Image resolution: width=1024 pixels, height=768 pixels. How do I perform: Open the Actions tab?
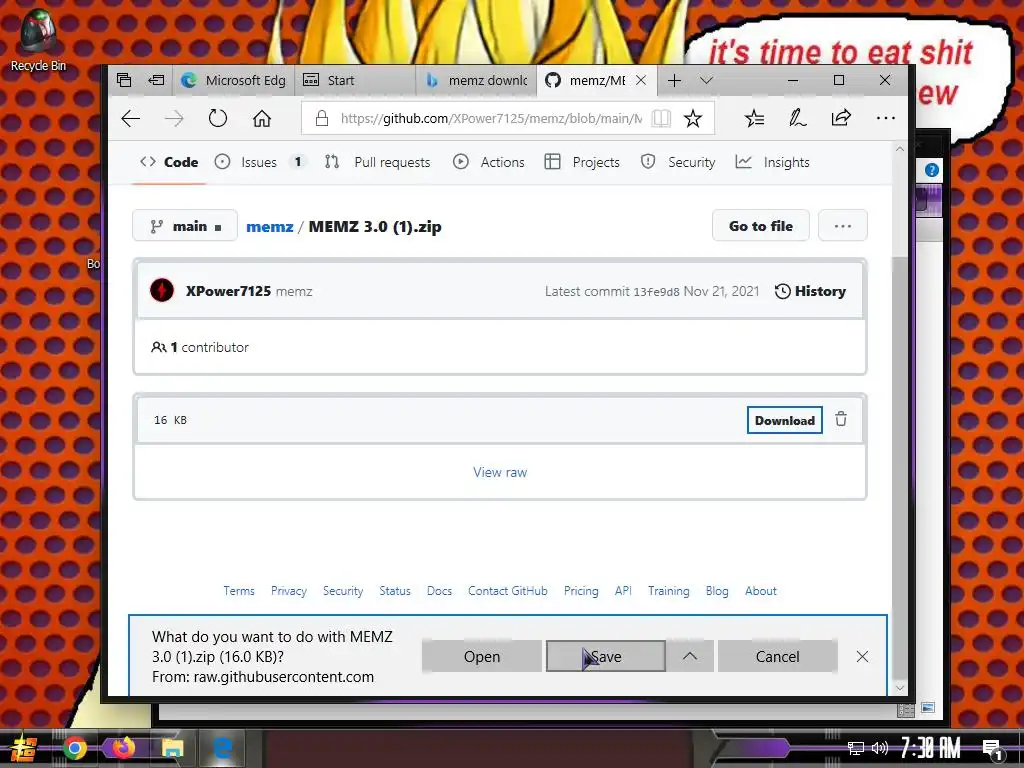pyautogui.click(x=488, y=162)
